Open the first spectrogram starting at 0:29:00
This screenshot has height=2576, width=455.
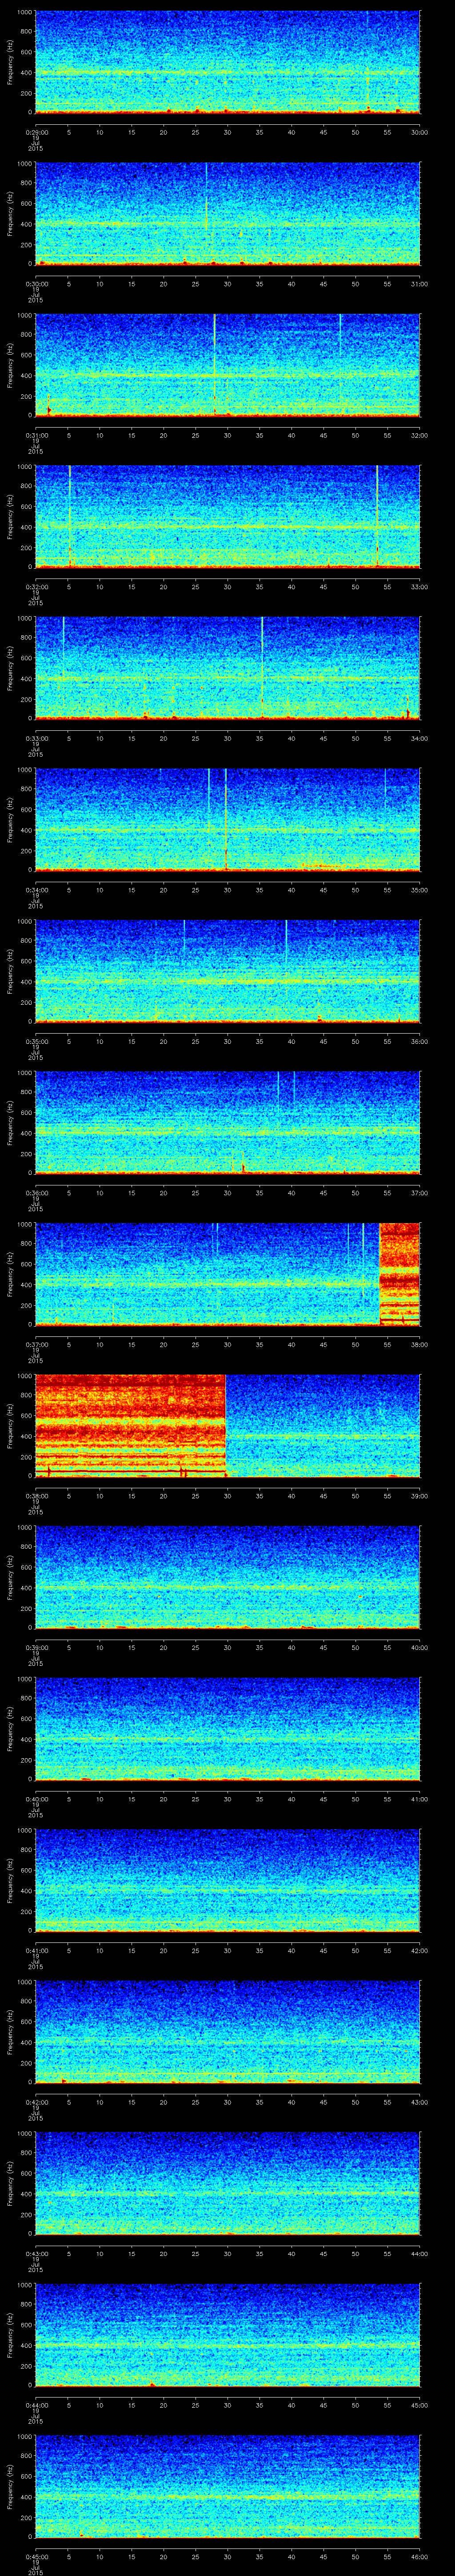point(227,62)
